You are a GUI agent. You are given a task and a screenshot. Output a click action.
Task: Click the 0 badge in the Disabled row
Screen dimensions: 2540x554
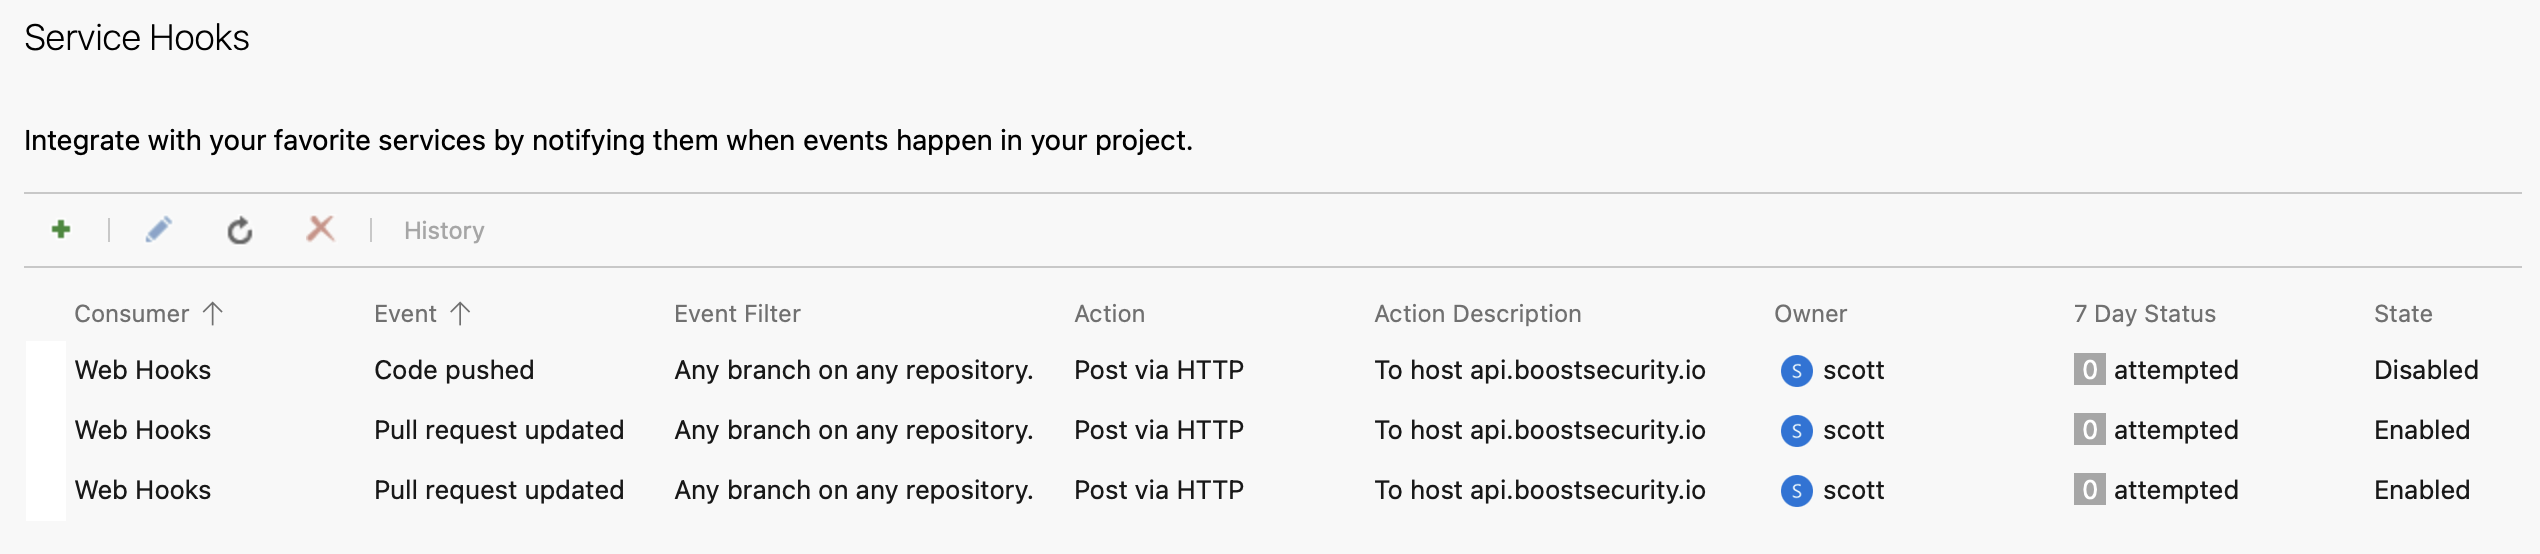click(2089, 370)
